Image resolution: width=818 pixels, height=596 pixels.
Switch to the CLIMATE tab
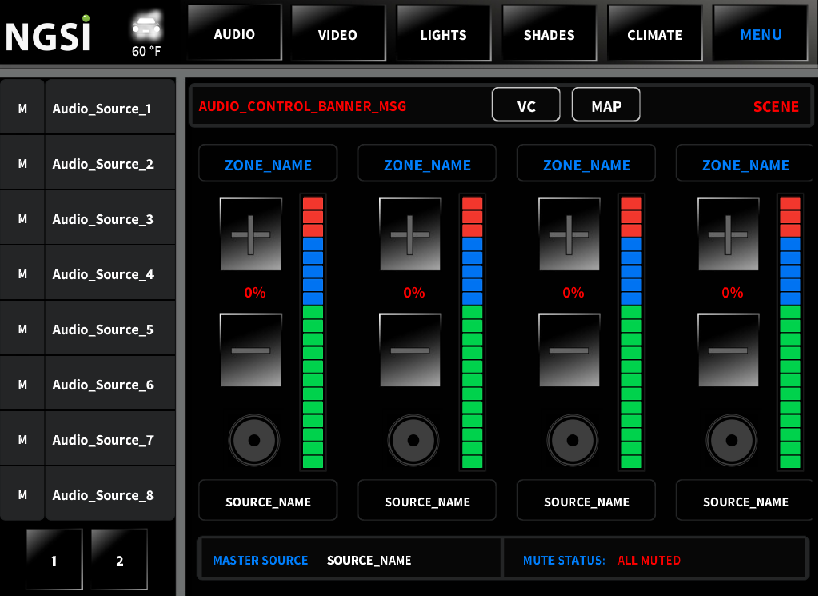(653, 33)
